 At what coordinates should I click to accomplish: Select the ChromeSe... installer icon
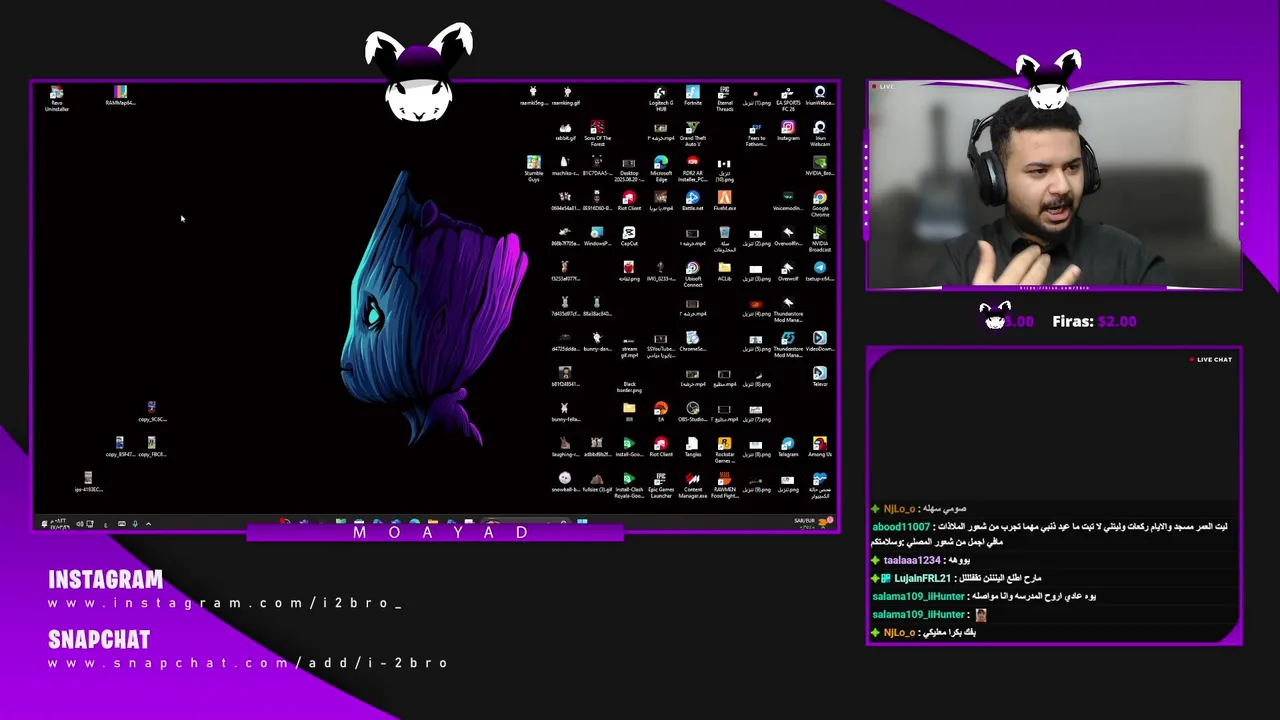coord(692,341)
